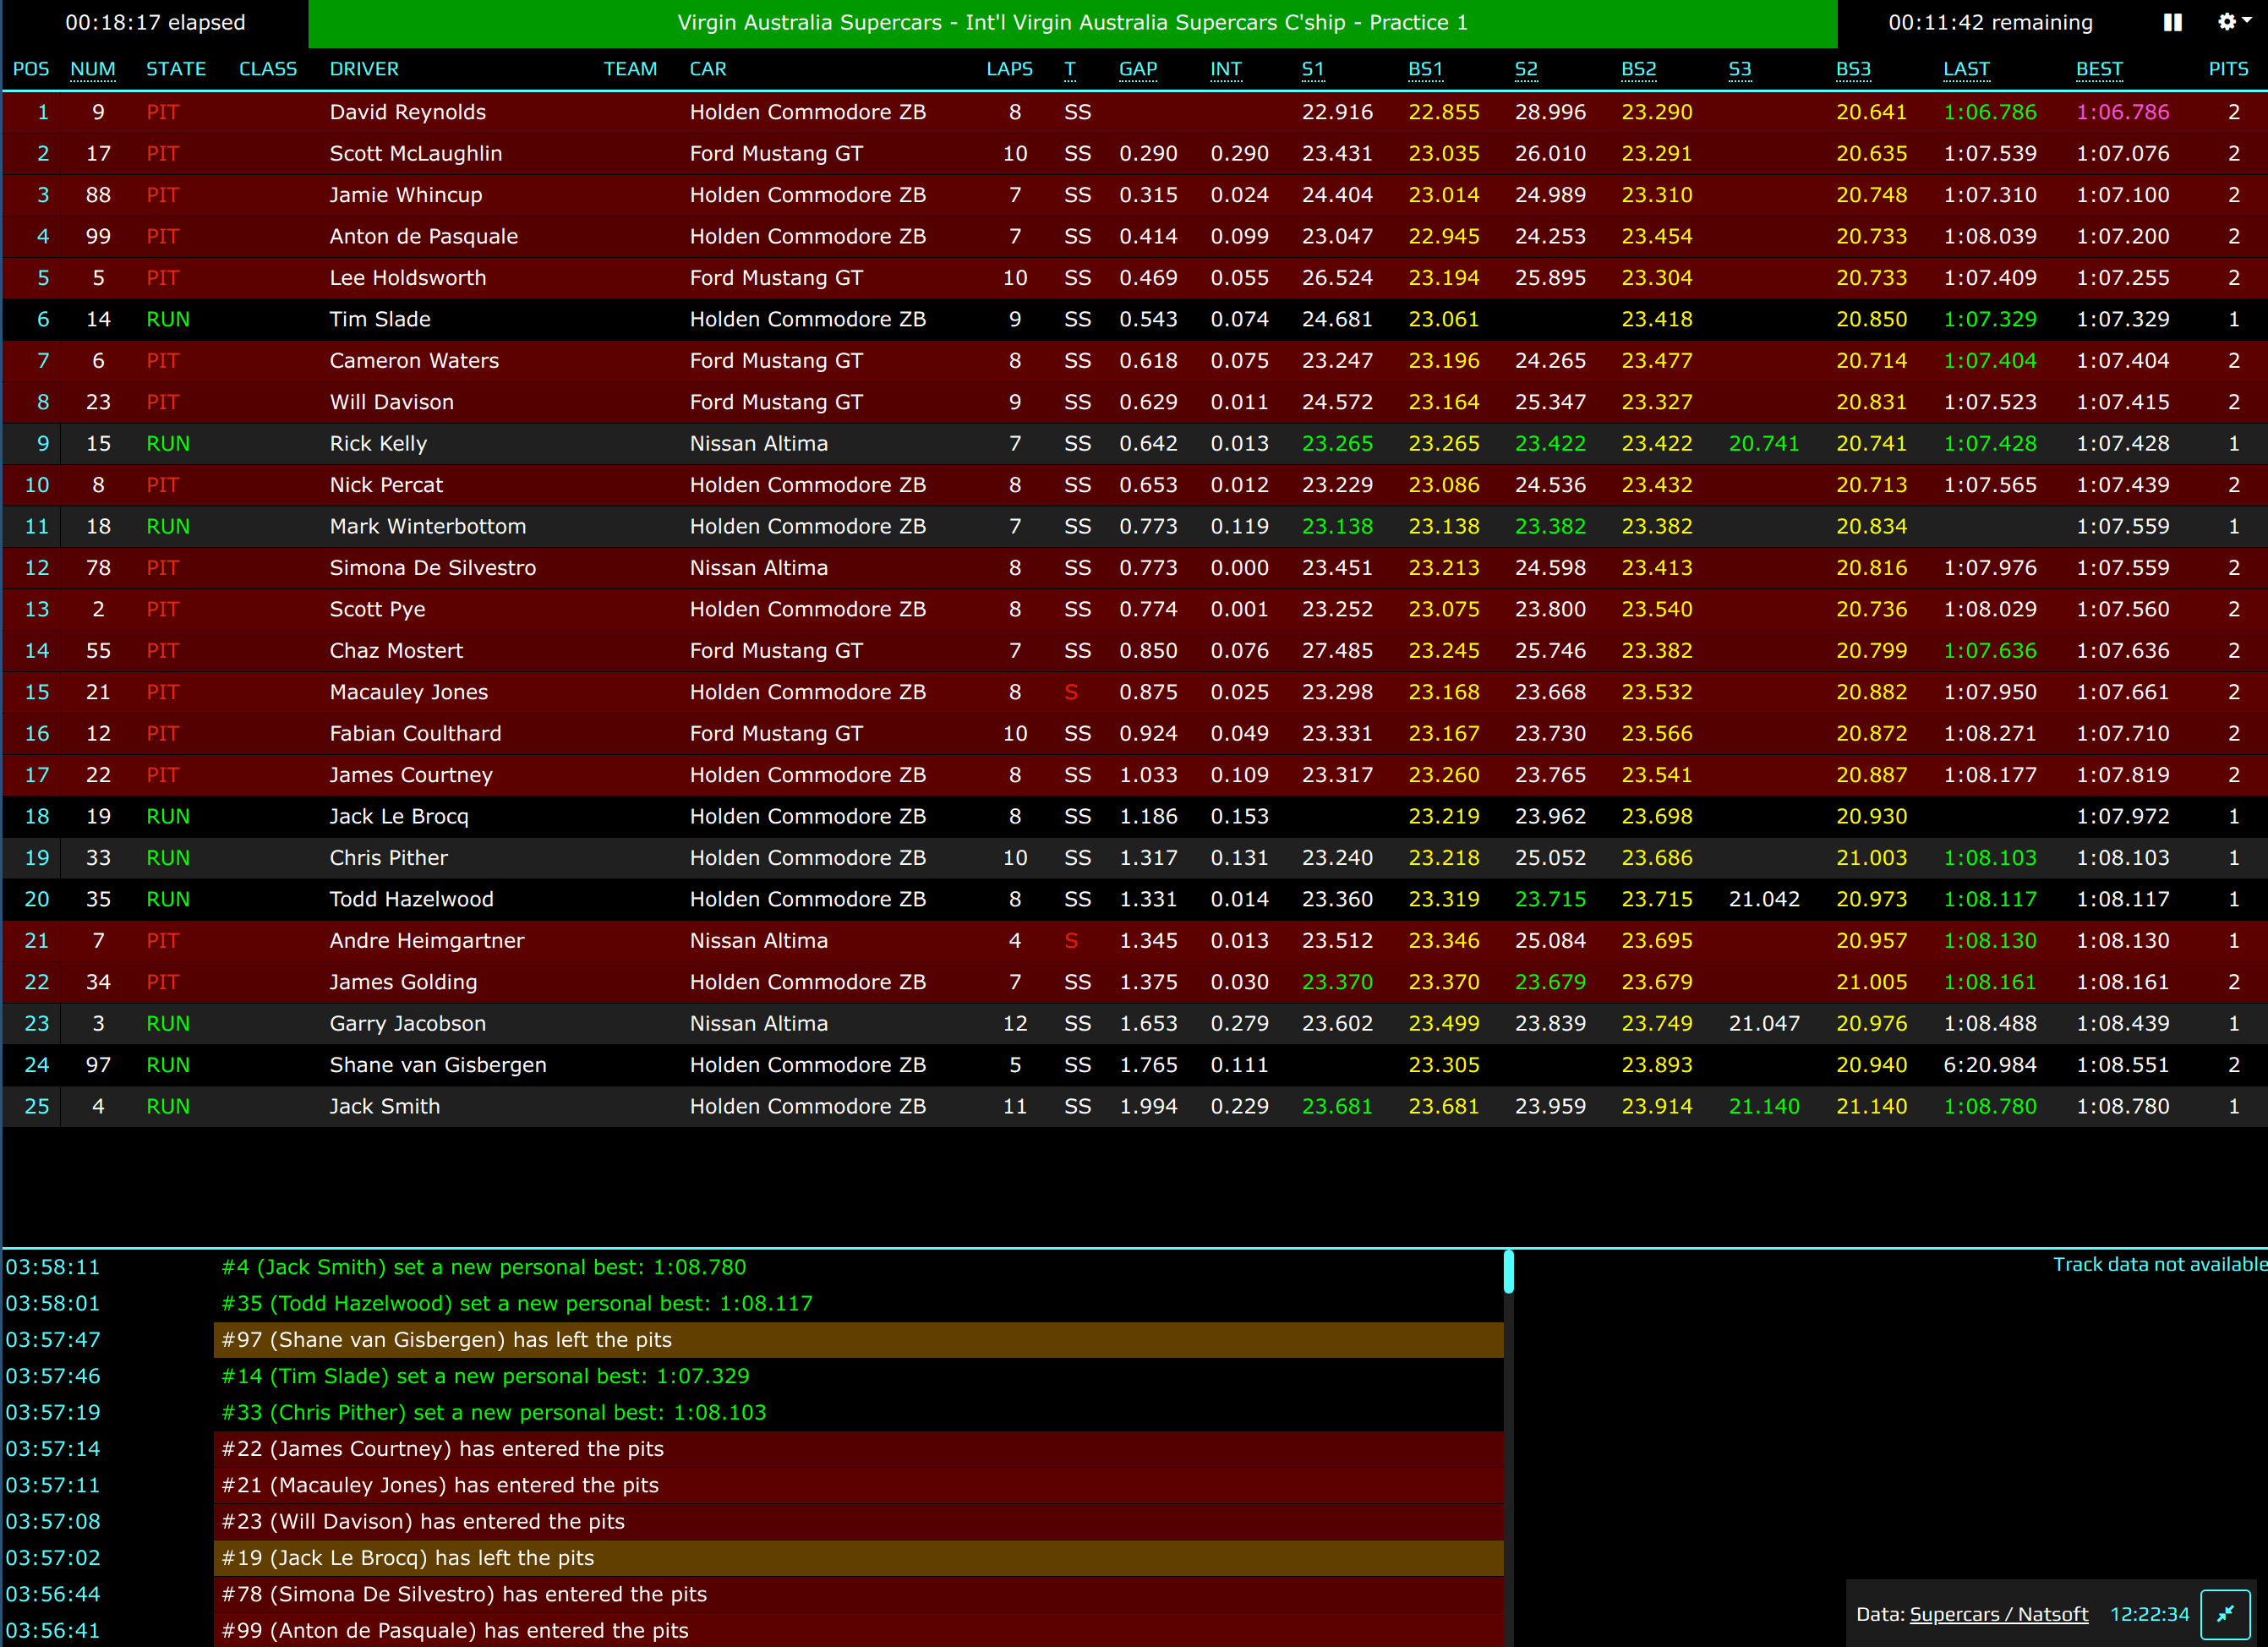2268x1647 pixels.
Task: Click the red S tyre marker for Macauley Jones
Action: click(1071, 692)
